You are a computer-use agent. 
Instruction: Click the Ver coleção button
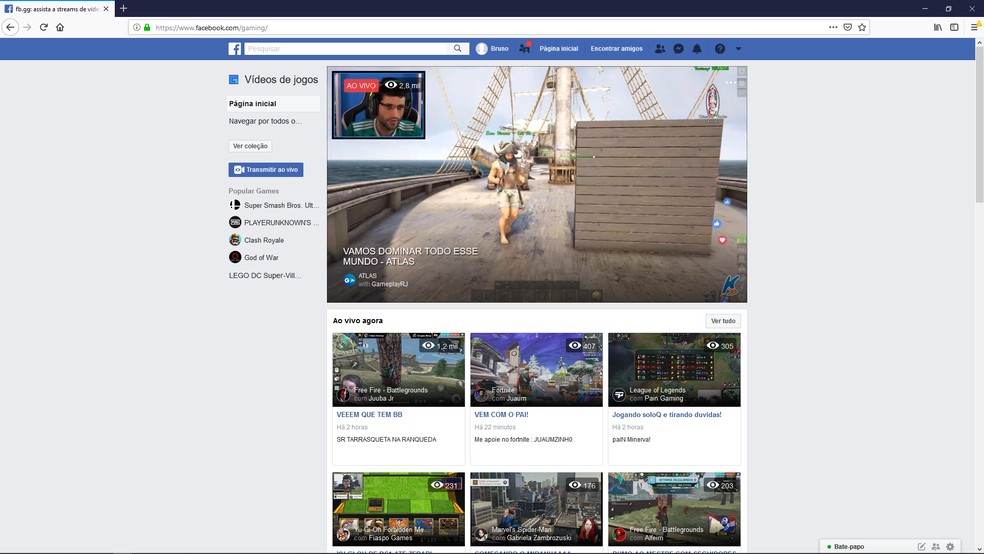250,146
